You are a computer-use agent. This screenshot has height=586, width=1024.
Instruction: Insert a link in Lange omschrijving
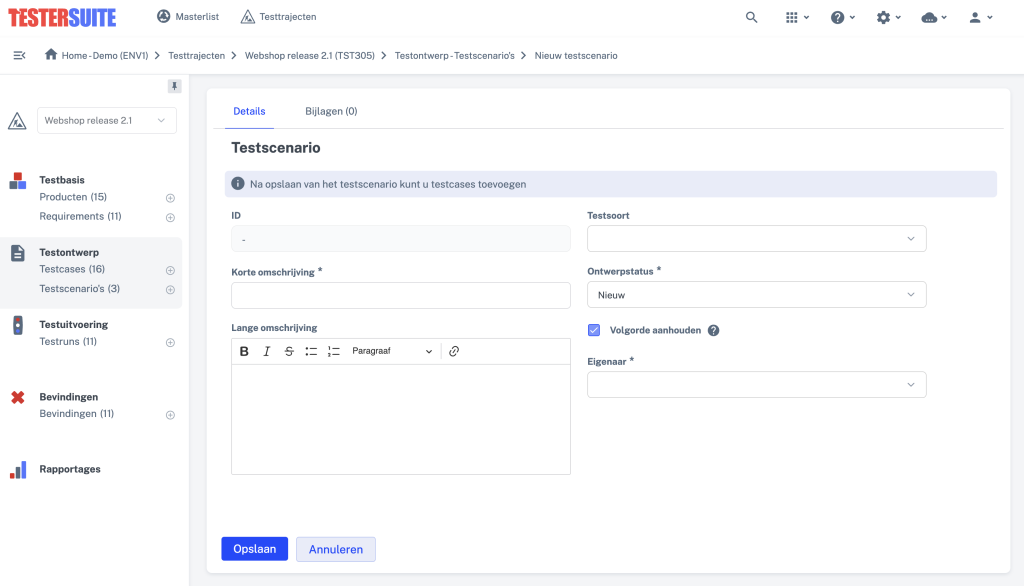pos(454,351)
